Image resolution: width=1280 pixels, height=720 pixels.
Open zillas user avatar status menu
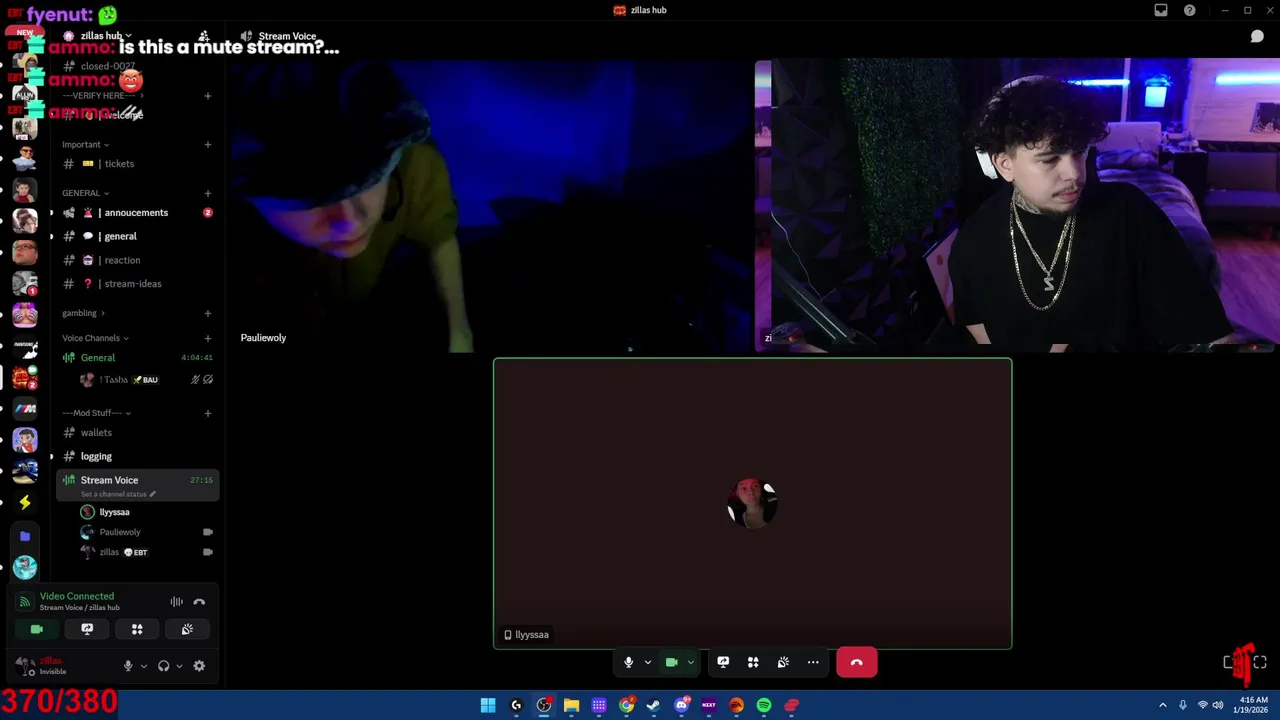coord(25,666)
